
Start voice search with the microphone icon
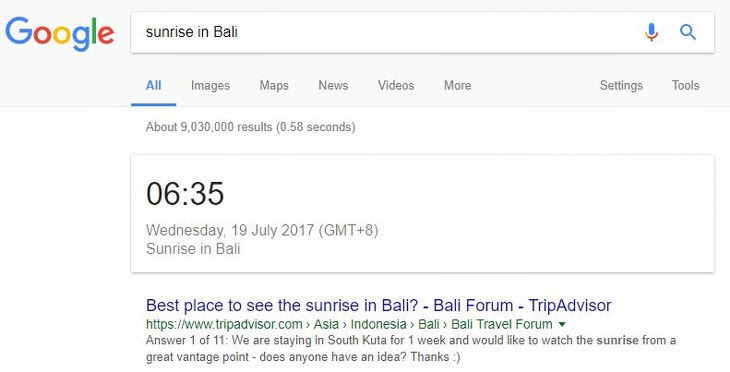point(651,32)
